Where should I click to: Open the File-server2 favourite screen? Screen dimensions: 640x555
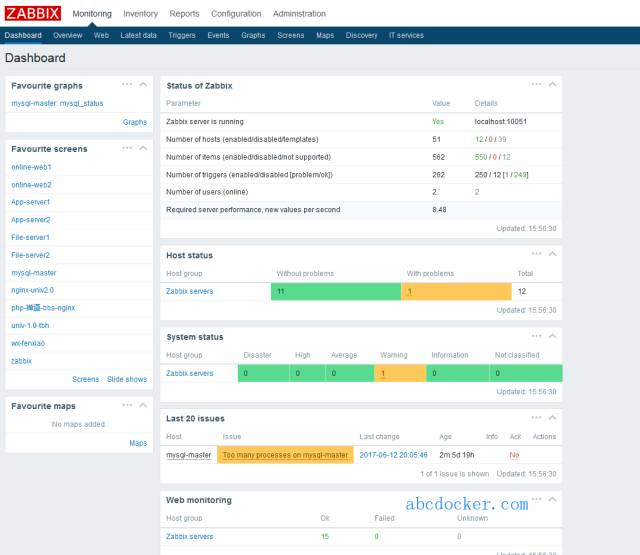pos(30,255)
